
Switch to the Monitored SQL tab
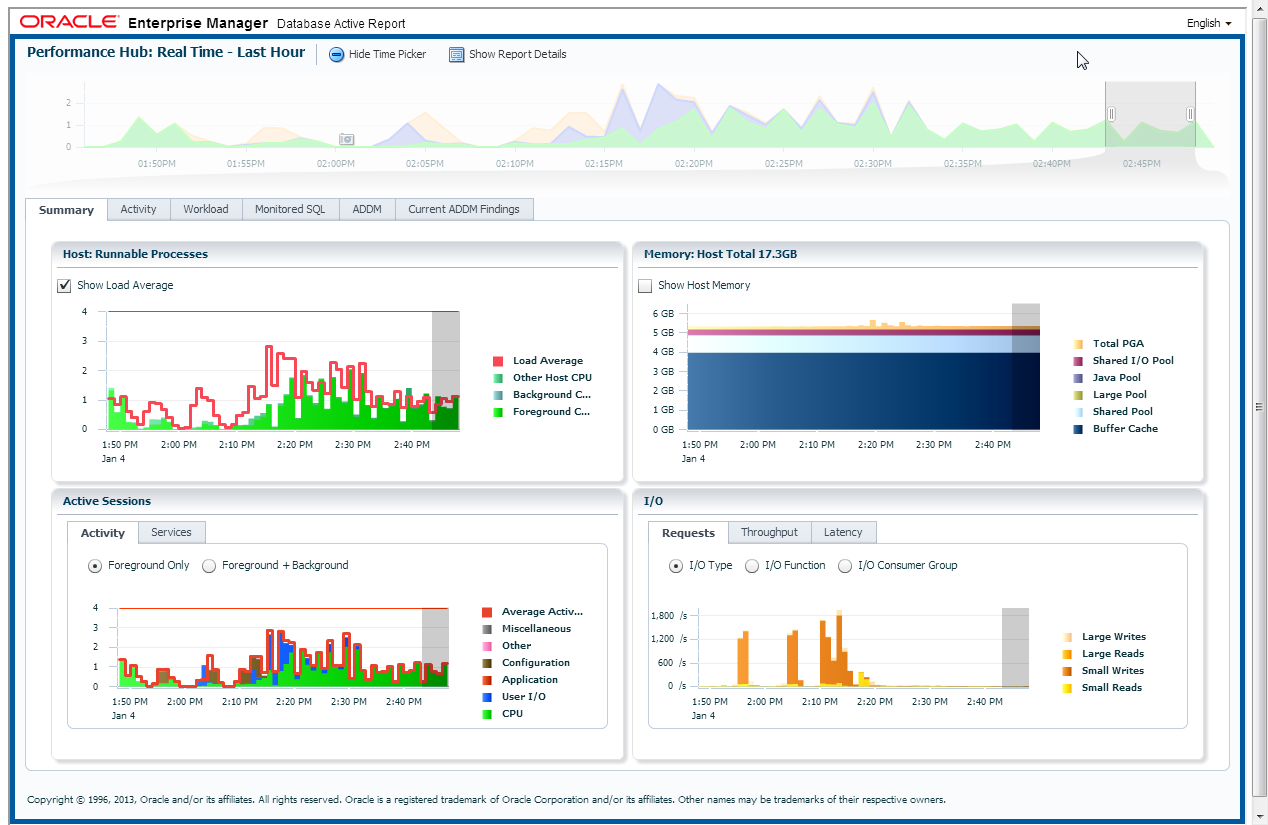click(290, 209)
